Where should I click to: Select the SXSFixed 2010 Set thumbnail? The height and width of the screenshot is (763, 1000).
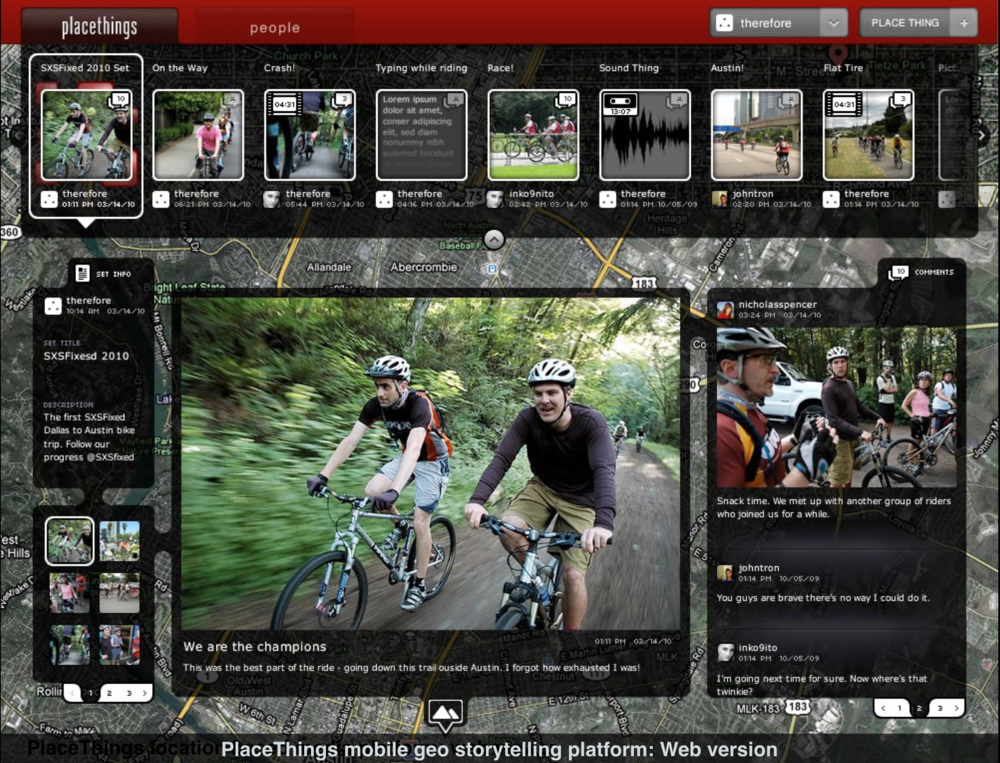click(87, 135)
